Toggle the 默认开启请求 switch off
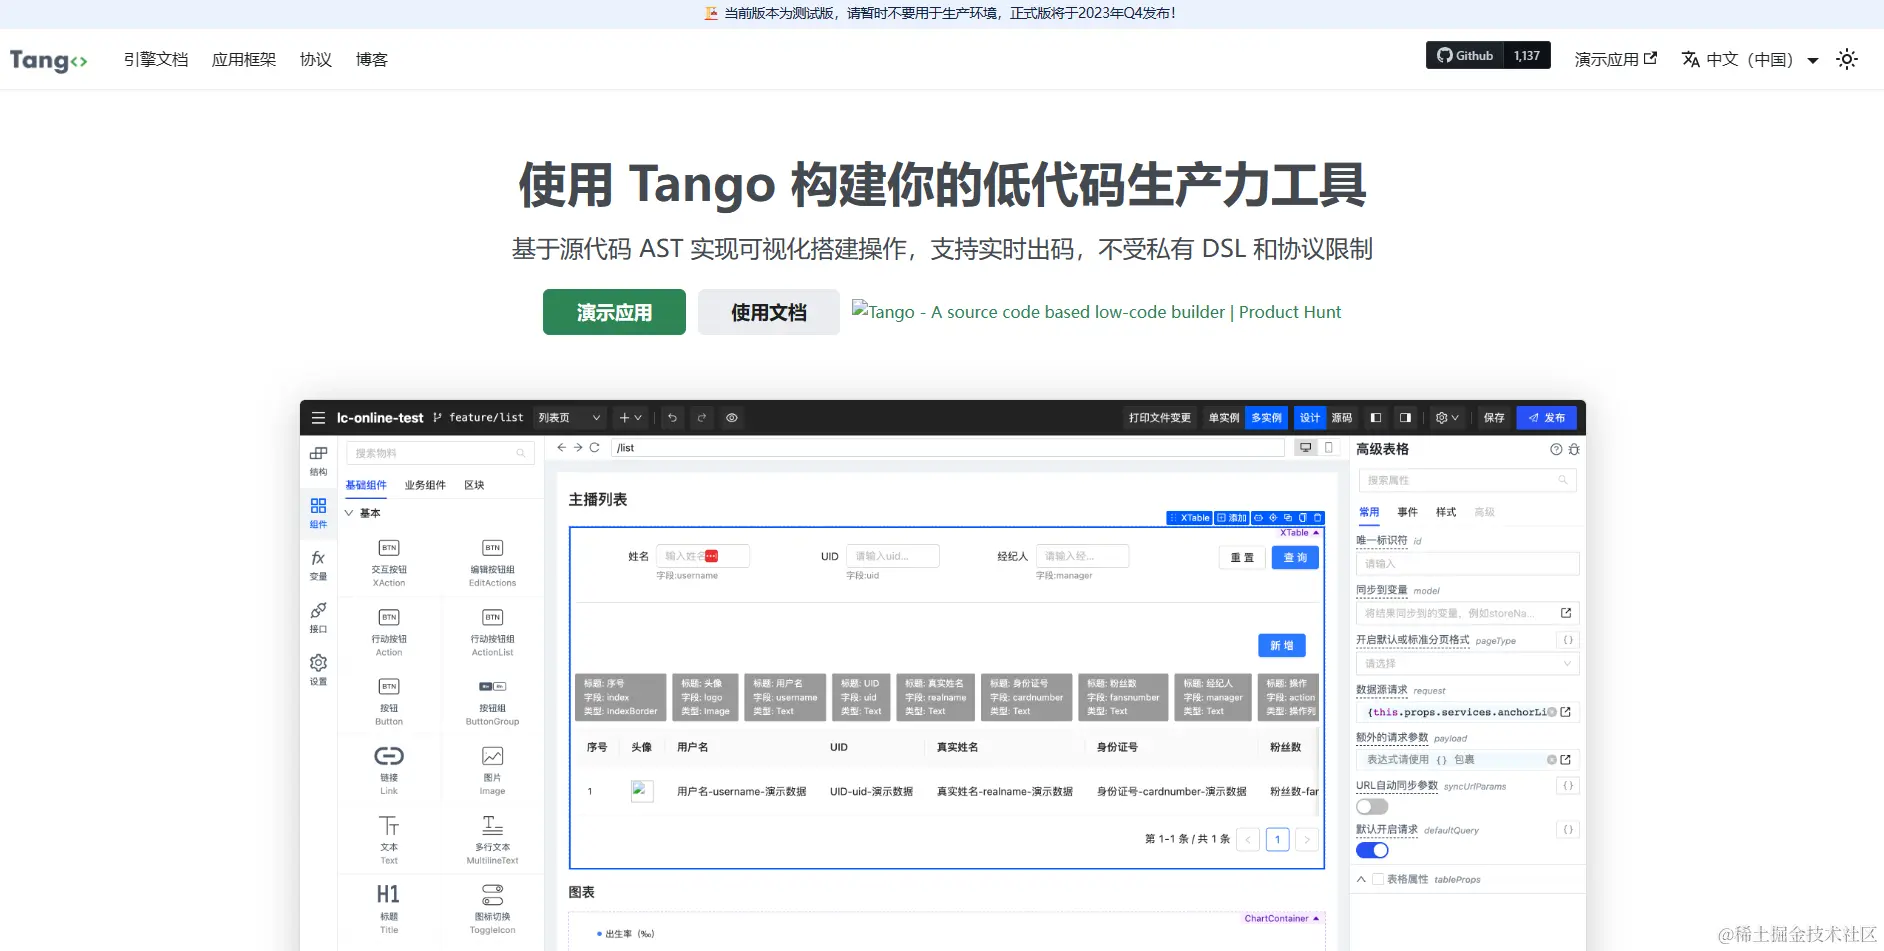This screenshot has width=1884, height=951. (1372, 850)
